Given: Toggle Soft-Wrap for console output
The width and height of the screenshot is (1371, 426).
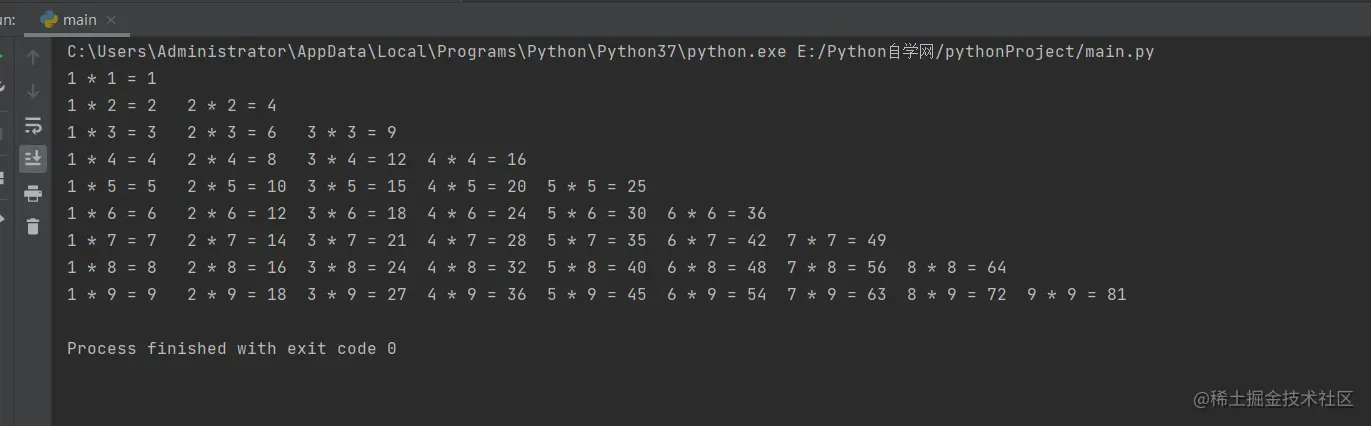Looking at the screenshot, I should click(33, 125).
